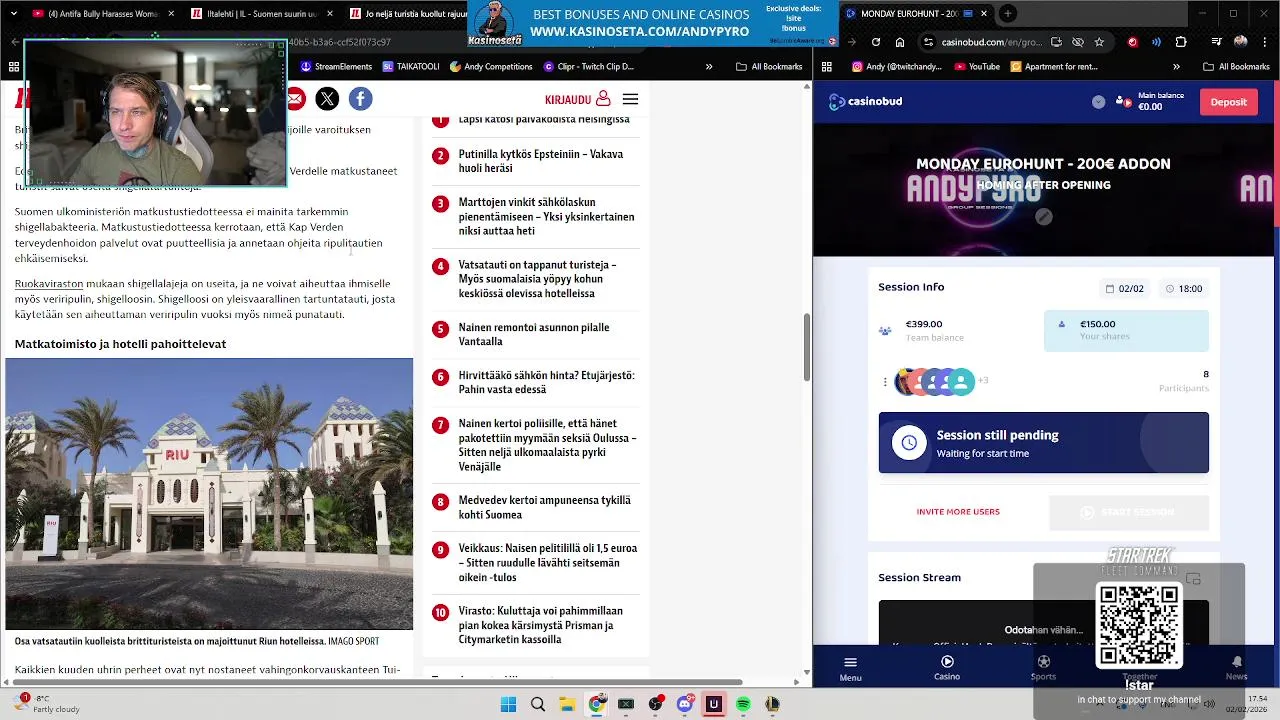Click the 02/02 session date chip
The height and width of the screenshot is (720, 1280).
1124,288
